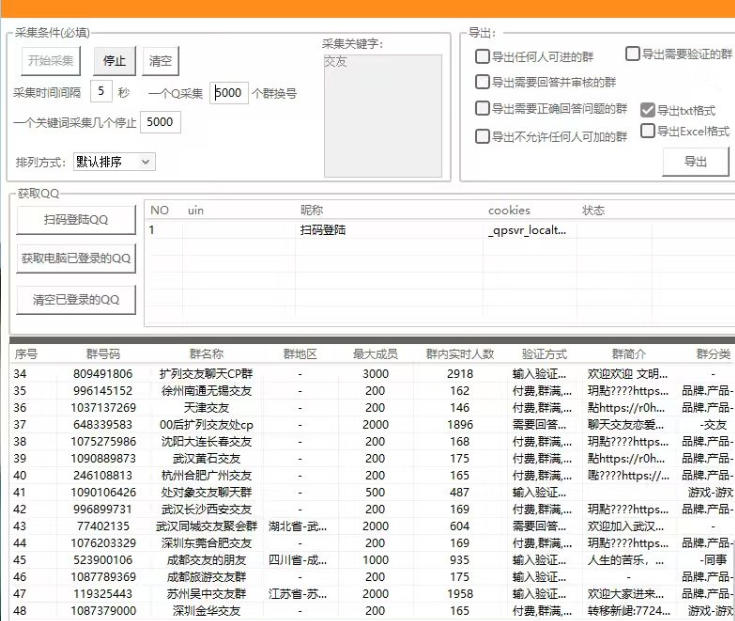
Task: Click the uin column header
Action: 195,210
